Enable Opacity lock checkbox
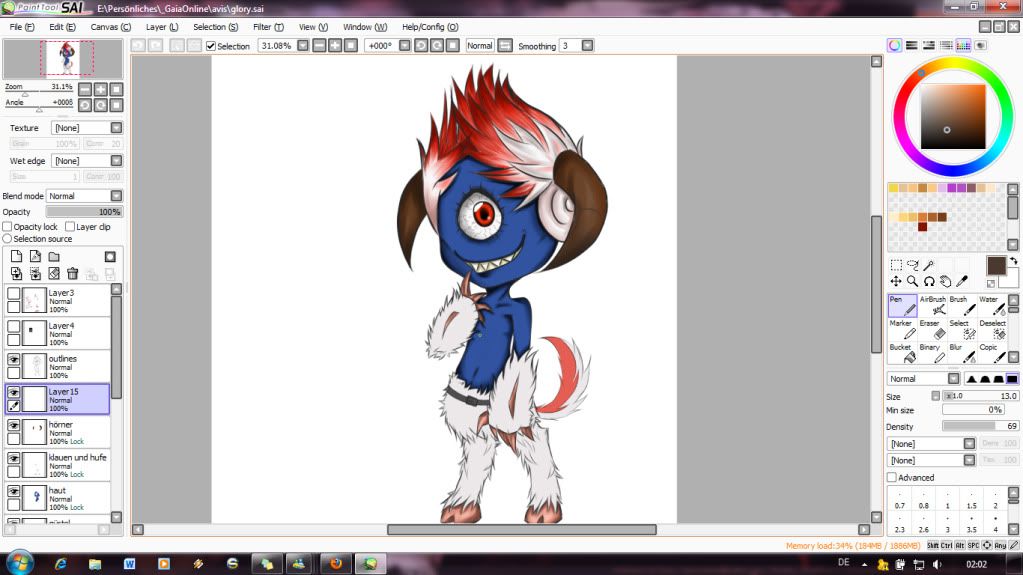 pos(8,226)
